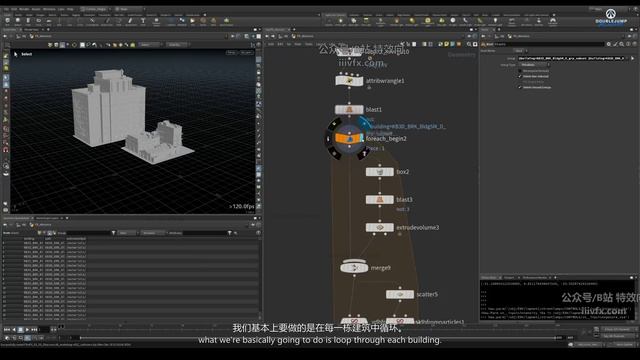This screenshot has width=640, height=360.
Task: Open the Group Type dropdown
Action: click(x=535, y=64)
